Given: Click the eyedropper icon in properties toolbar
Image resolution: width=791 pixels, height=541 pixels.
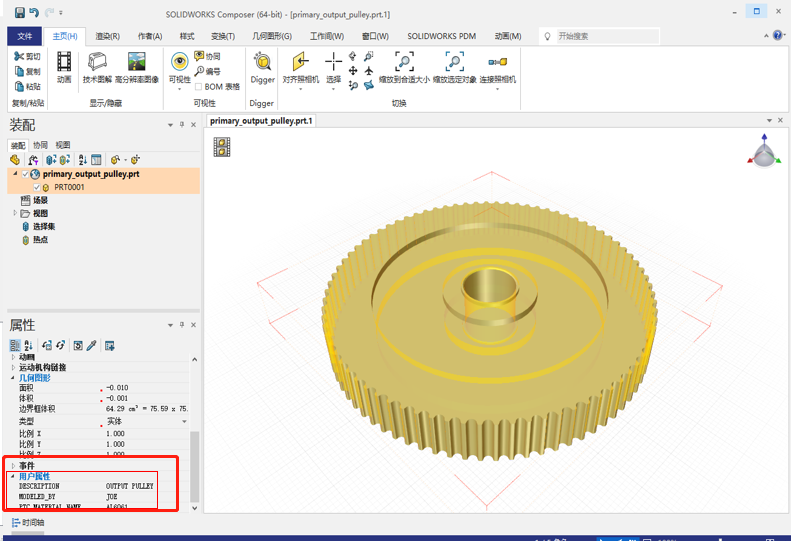Looking at the screenshot, I should (x=91, y=346).
